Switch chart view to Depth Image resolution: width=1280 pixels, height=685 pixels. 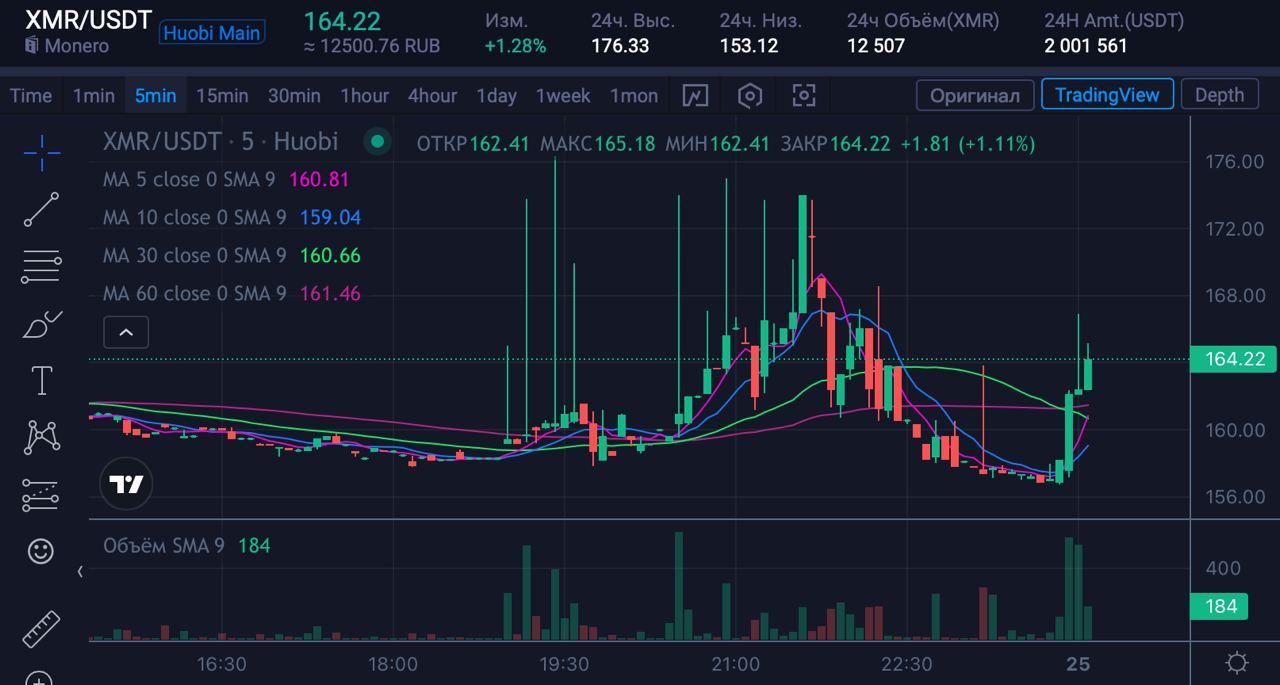pyautogui.click(x=1219, y=96)
